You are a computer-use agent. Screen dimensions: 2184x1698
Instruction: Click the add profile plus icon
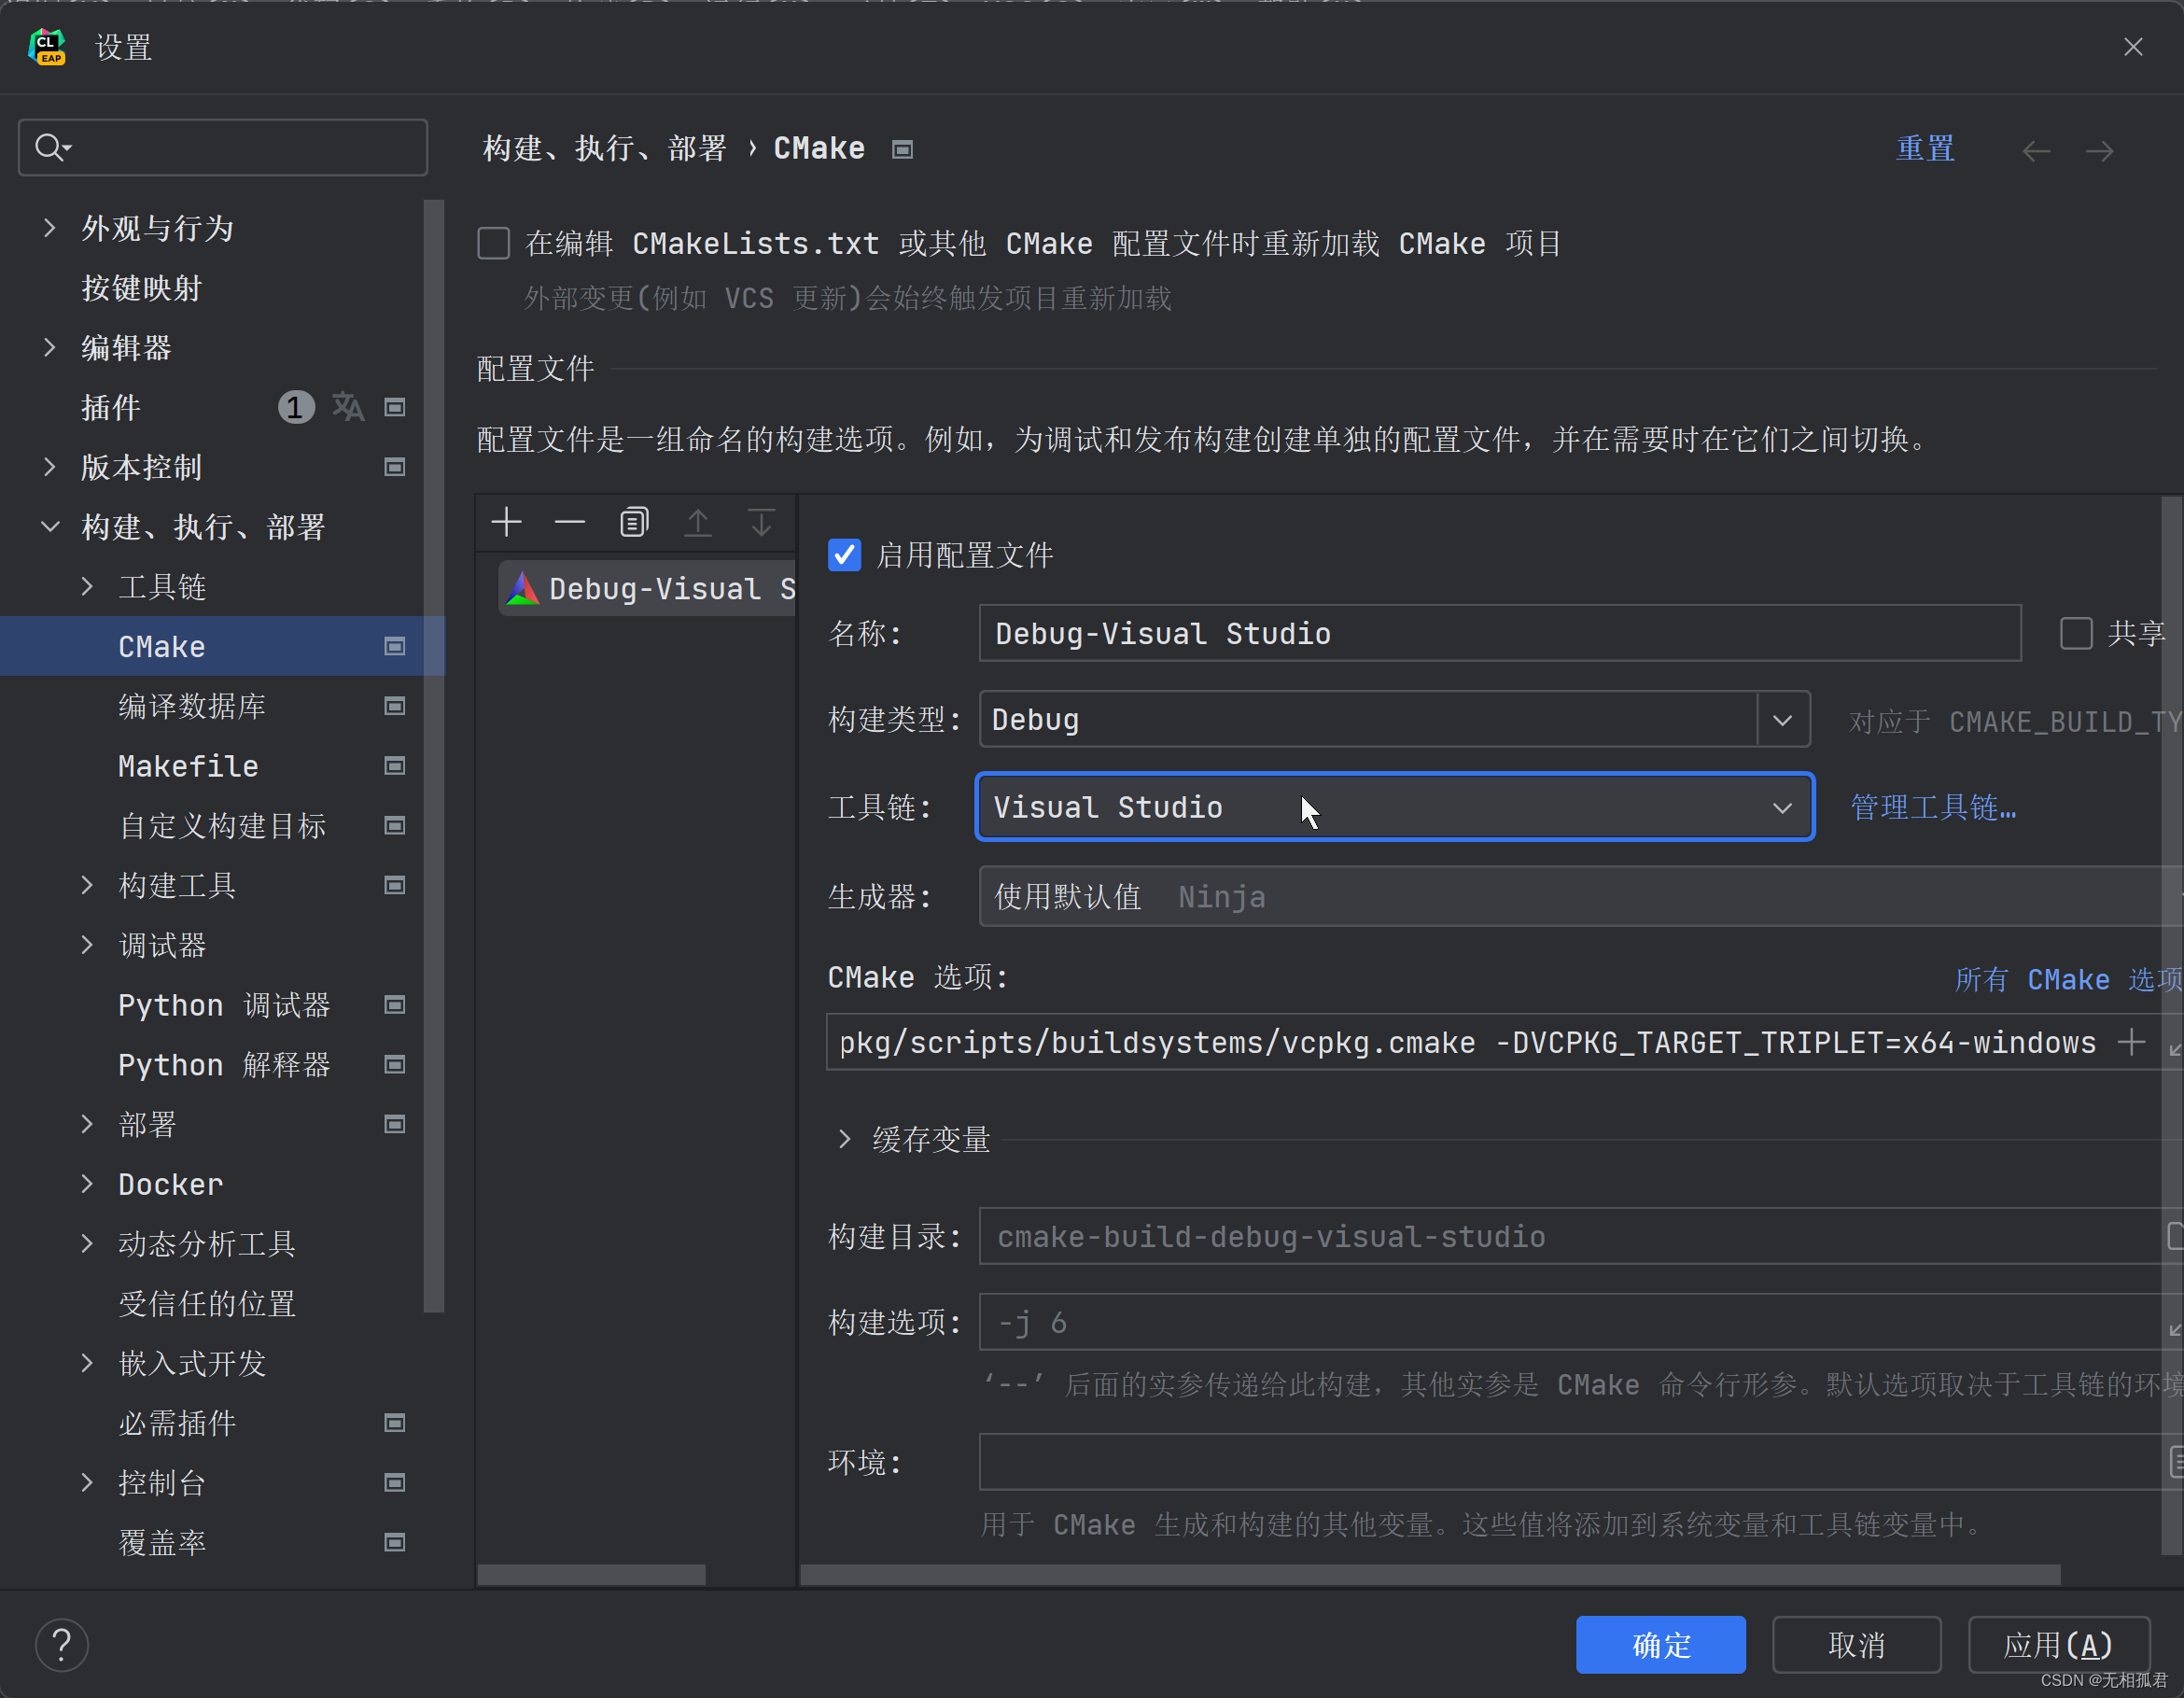(507, 522)
